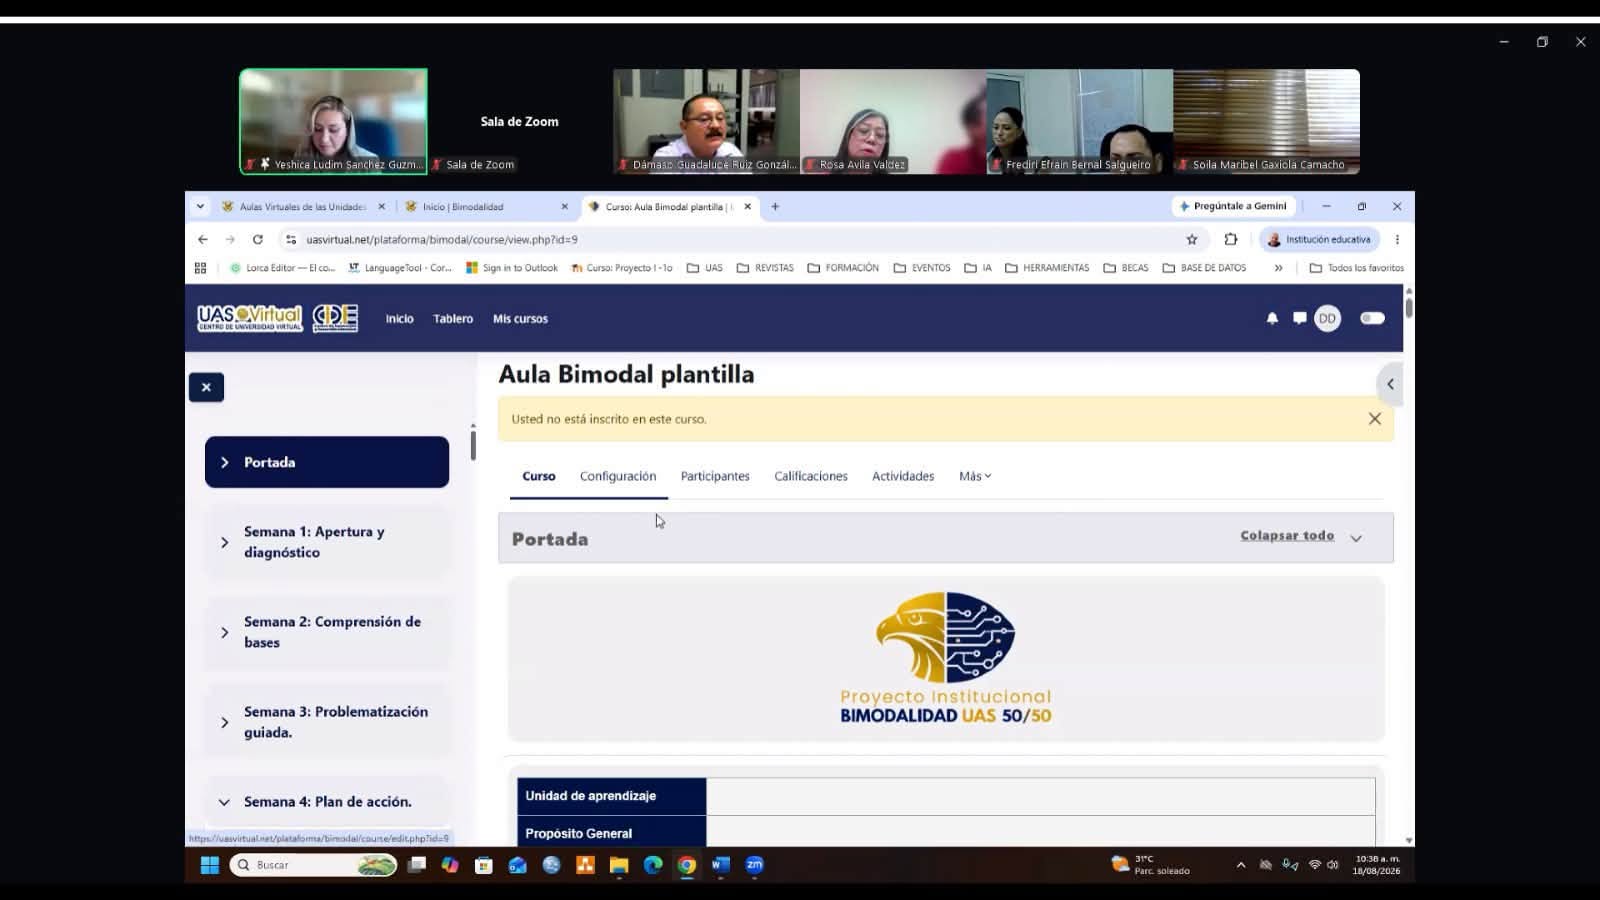Dismiss the not-enrolled warning banner
Image resolution: width=1600 pixels, height=900 pixels.
1374,419
